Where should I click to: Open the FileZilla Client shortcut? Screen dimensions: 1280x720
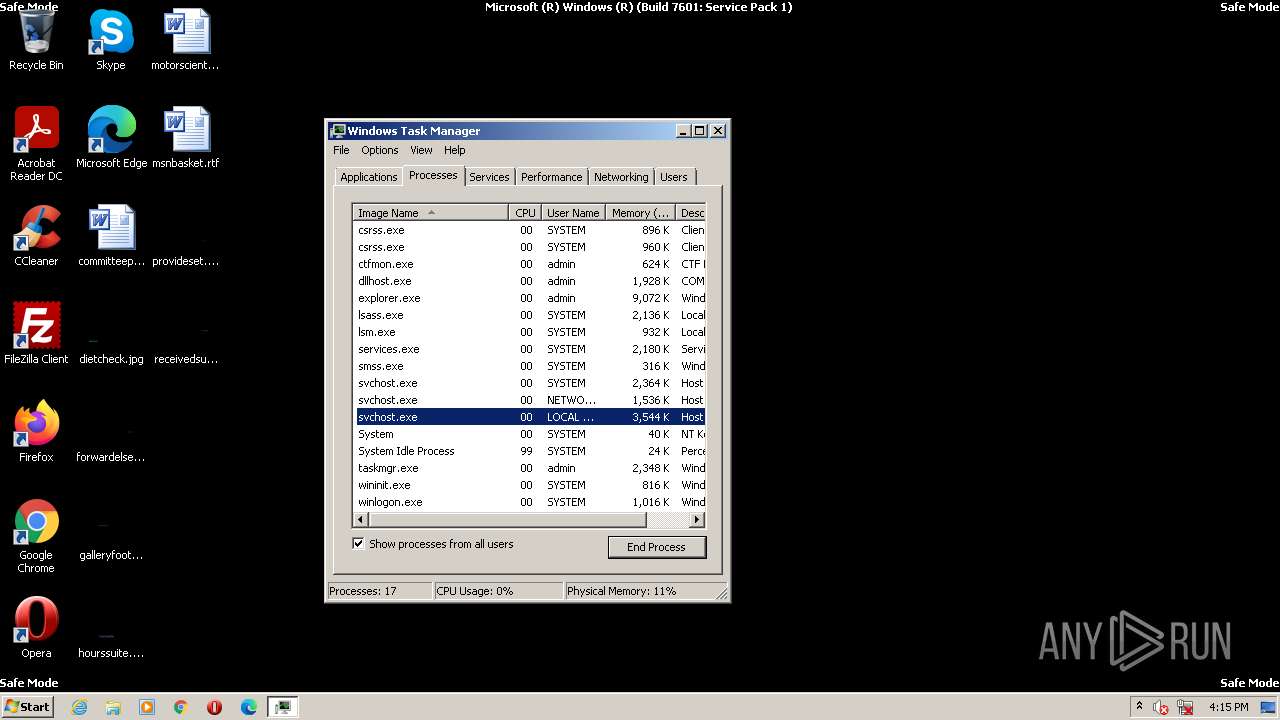(x=36, y=334)
